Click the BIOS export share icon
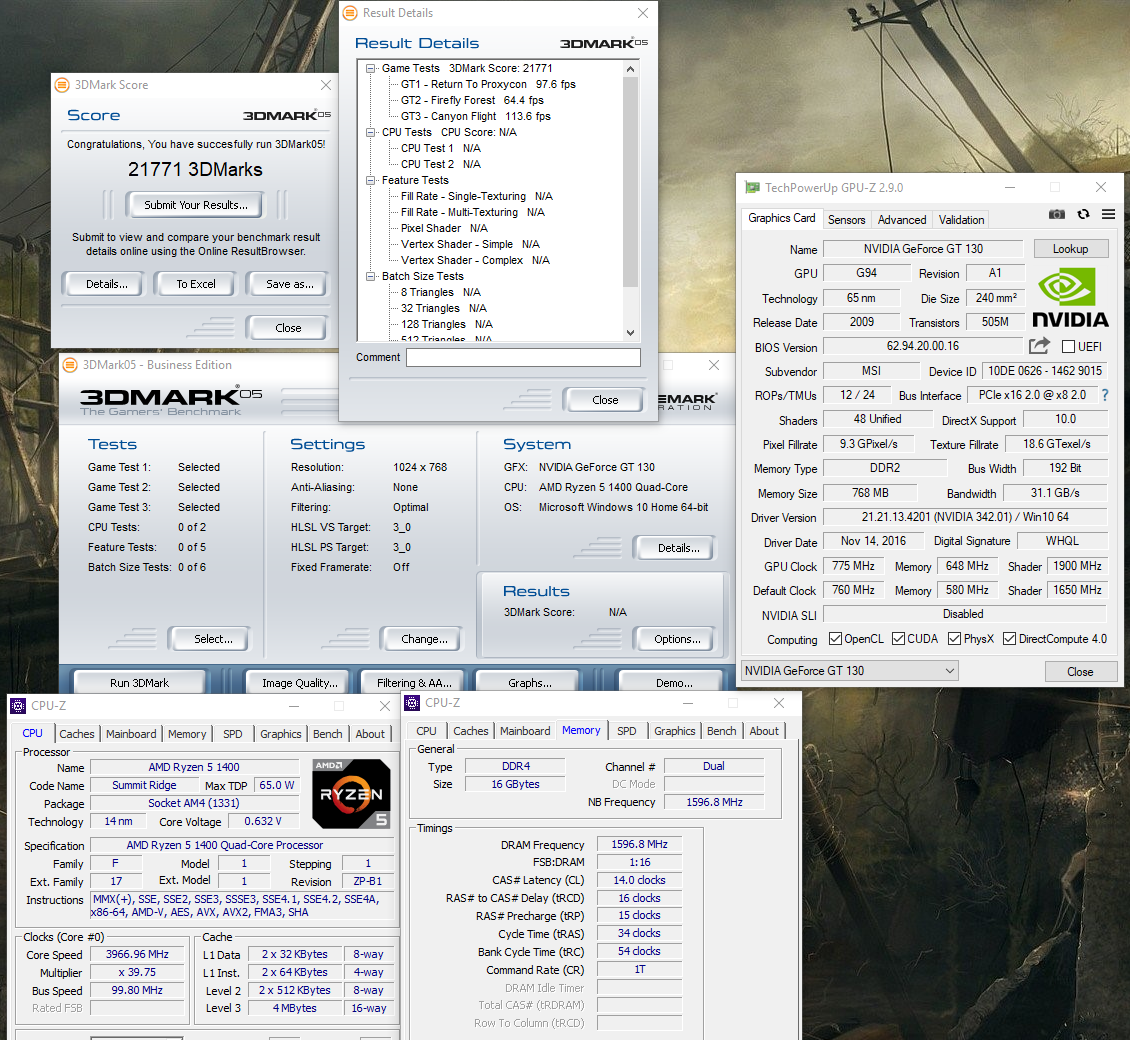This screenshot has height=1040, width=1130. tap(1039, 346)
